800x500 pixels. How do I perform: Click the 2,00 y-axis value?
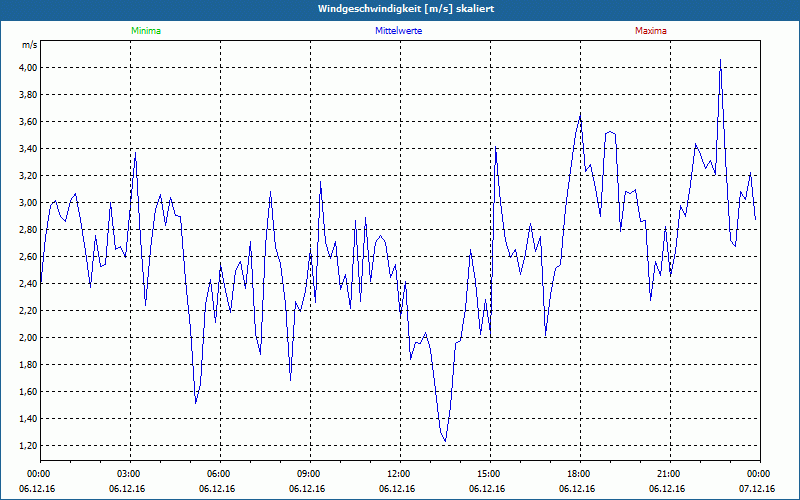[x=29, y=338]
